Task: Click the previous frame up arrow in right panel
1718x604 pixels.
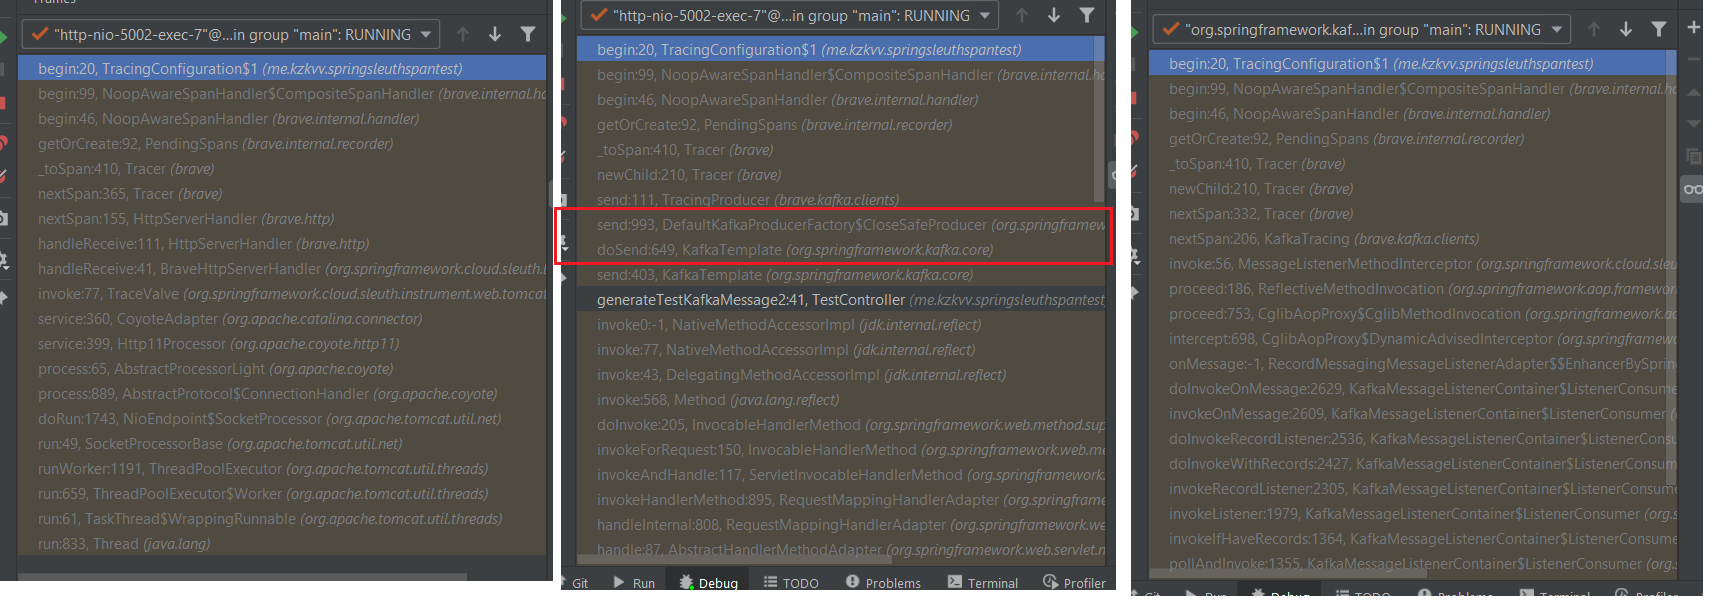Action: pyautogui.click(x=1594, y=29)
